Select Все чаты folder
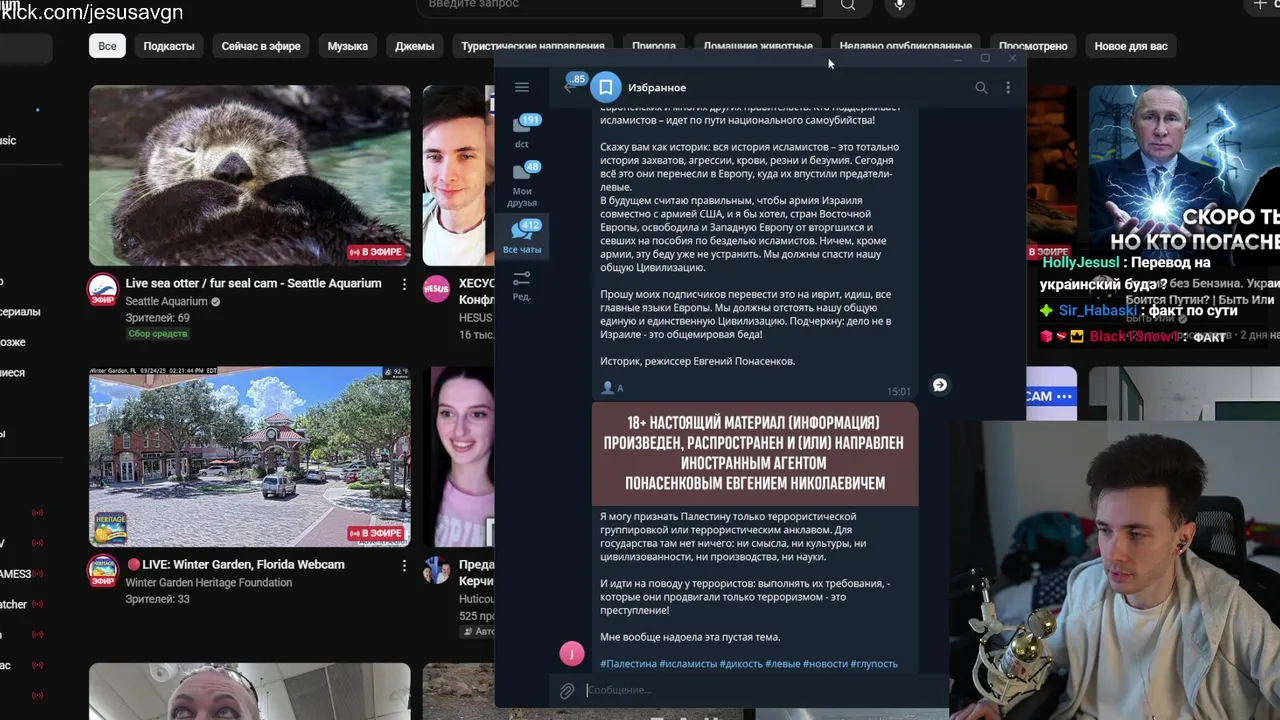 522,237
